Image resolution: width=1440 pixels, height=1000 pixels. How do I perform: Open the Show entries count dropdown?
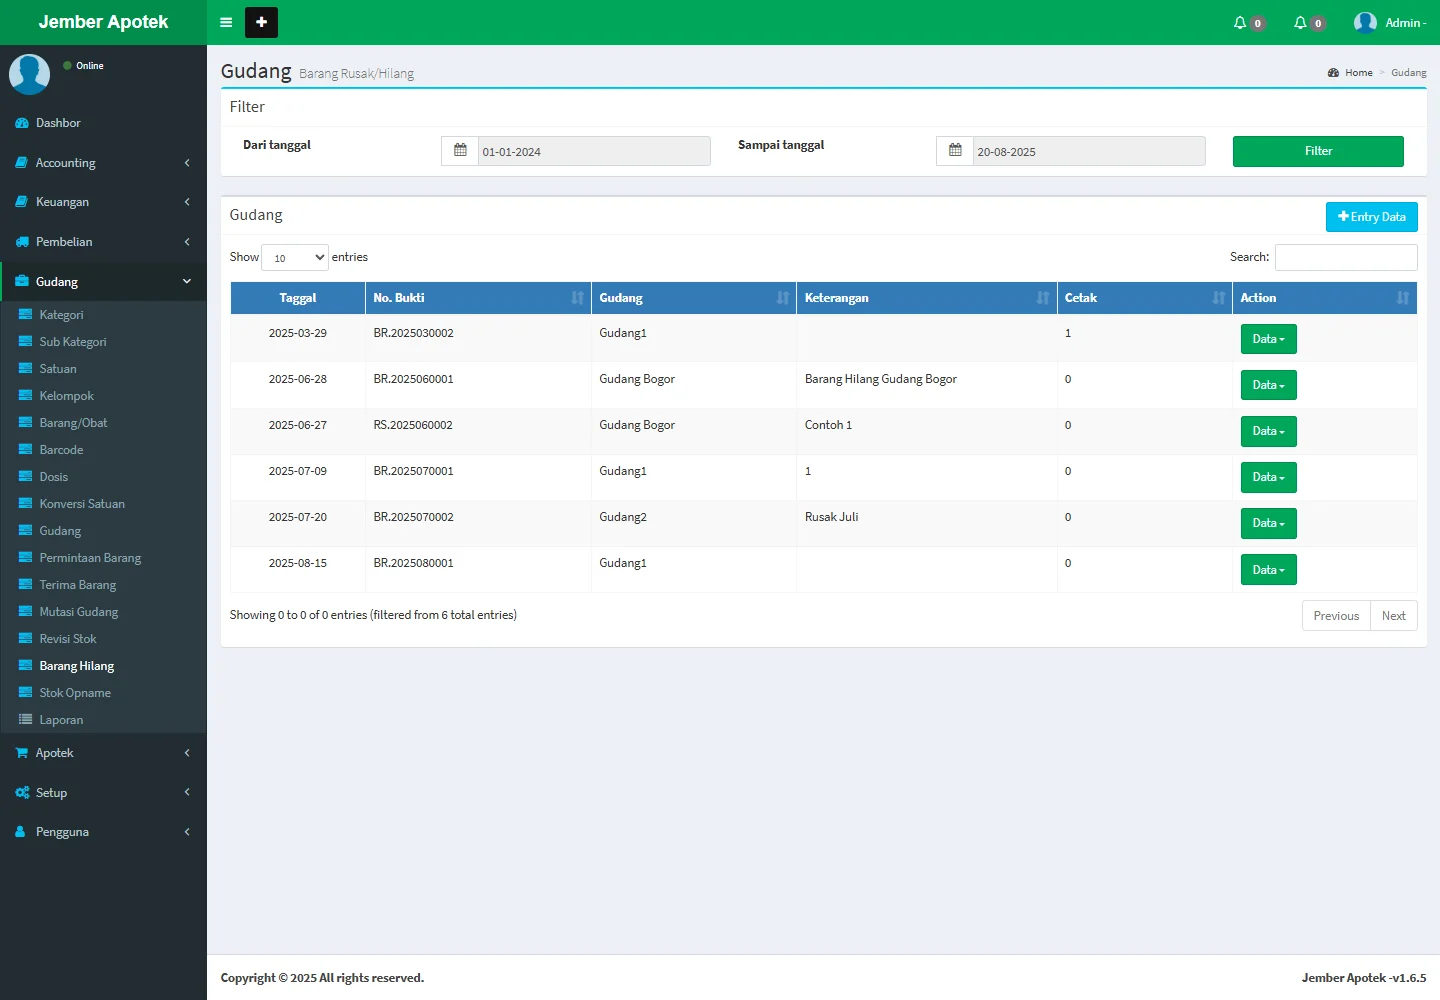pyautogui.click(x=295, y=258)
